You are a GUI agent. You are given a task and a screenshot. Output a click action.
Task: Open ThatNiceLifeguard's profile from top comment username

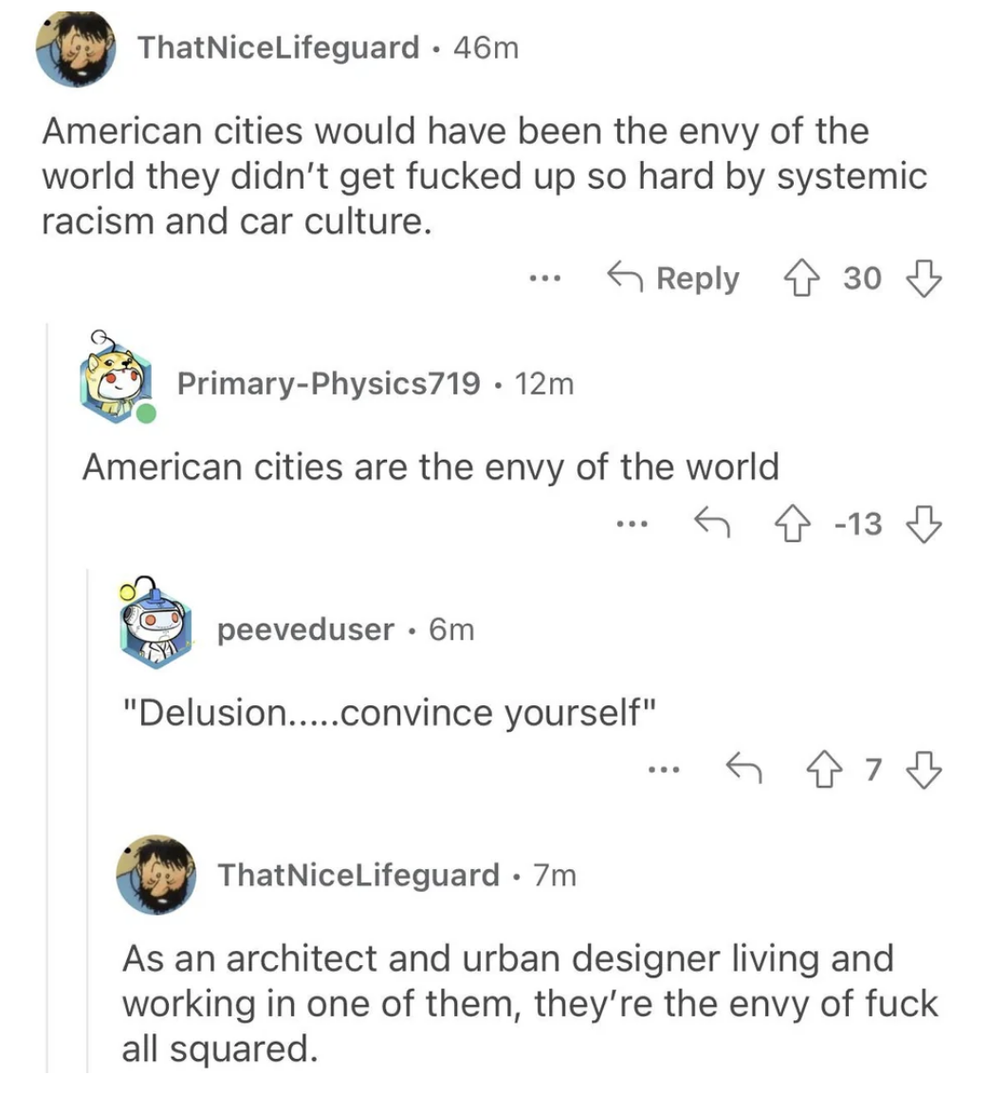pos(277,46)
